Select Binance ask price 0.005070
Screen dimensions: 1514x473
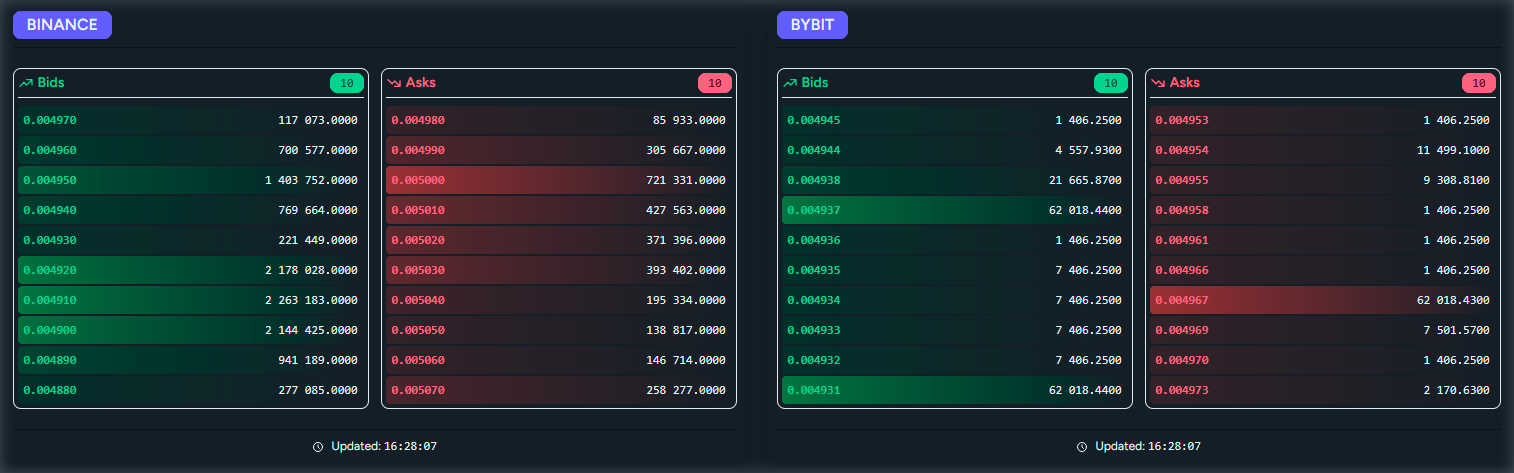(x=418, y=390)
